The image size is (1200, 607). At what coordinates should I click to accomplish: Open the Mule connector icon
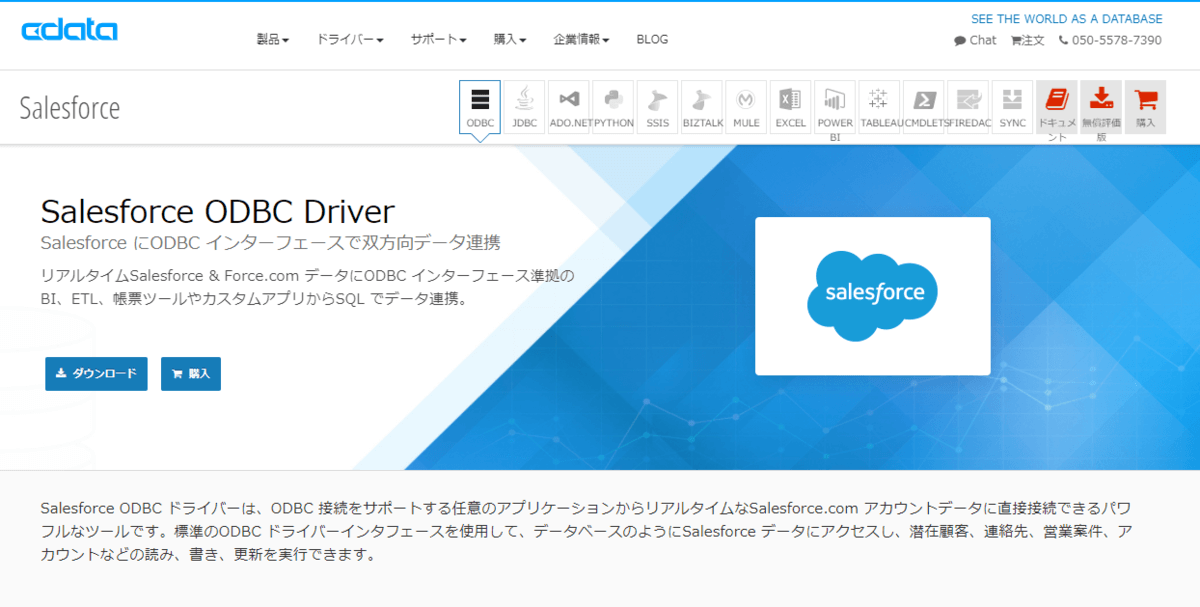[x=746, y=107]
